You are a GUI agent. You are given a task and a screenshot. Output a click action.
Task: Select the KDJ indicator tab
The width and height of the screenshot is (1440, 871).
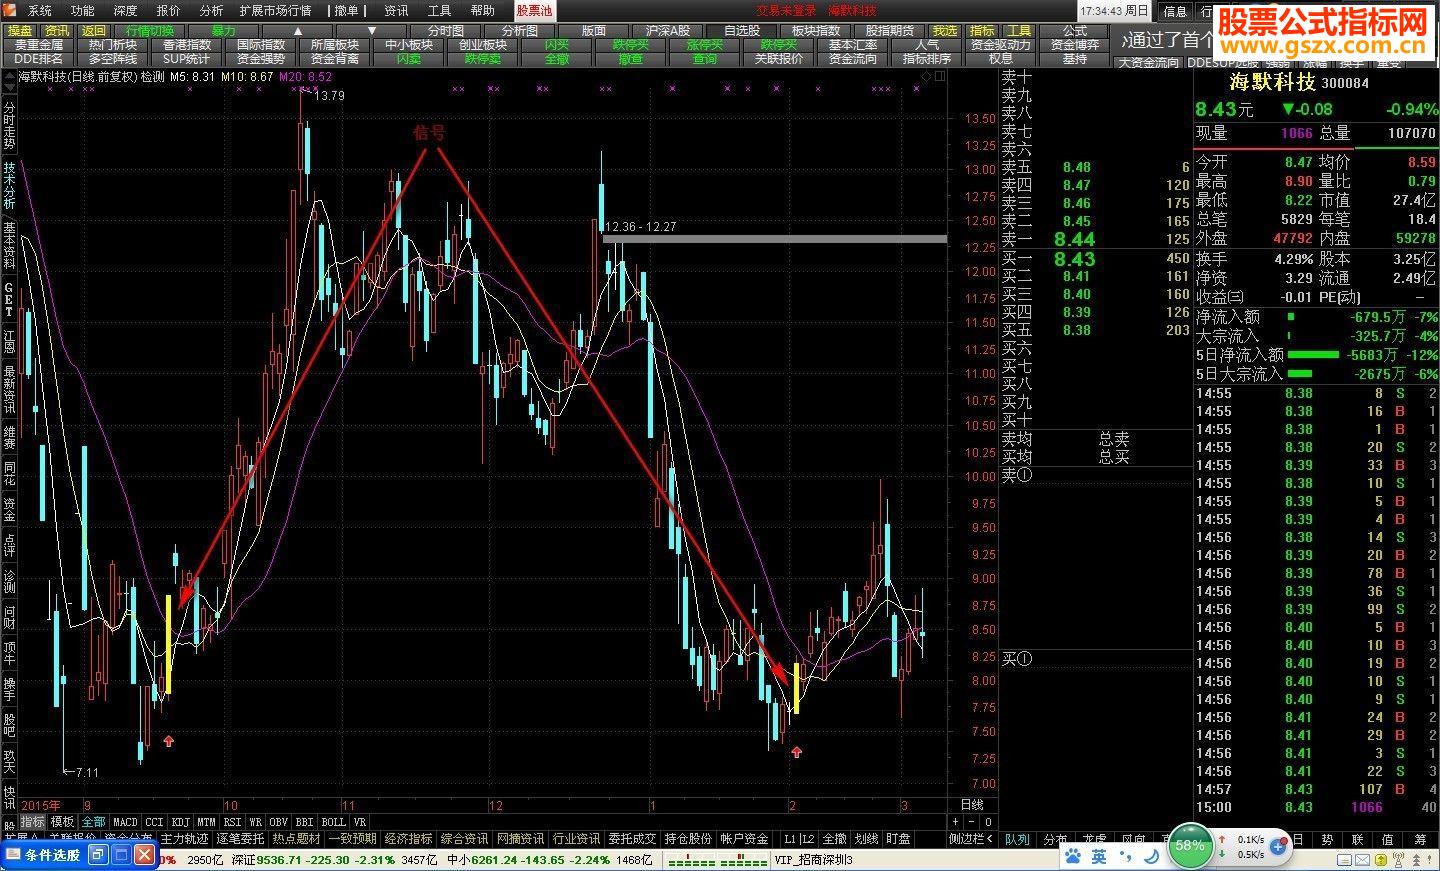(180, 822)
